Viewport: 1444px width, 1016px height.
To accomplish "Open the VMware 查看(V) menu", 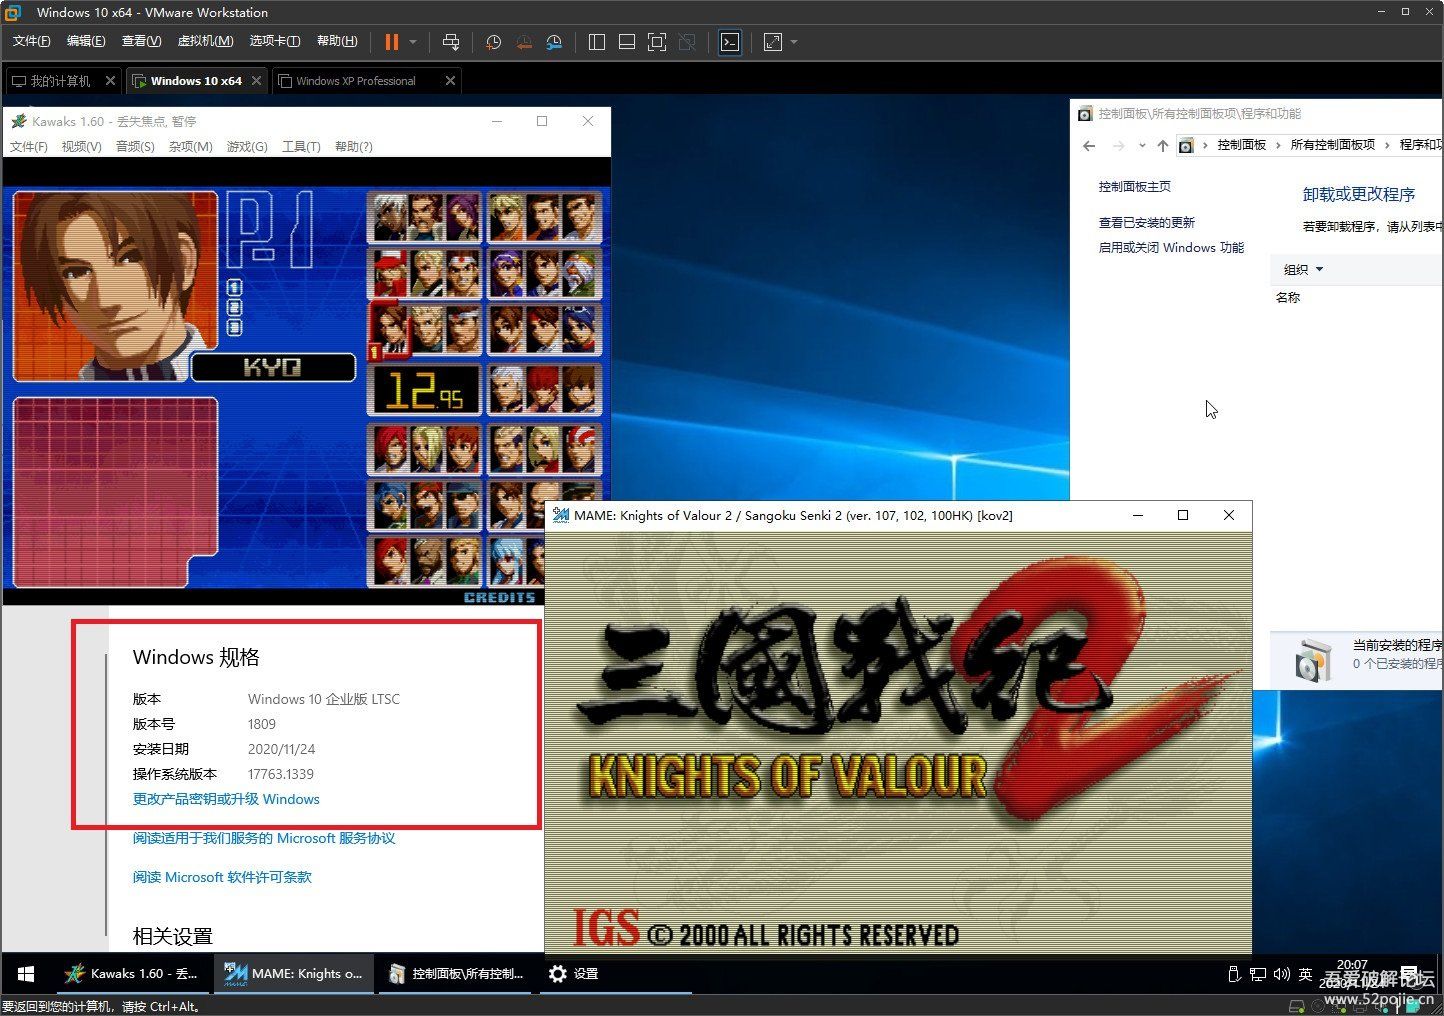I will (x=141, y=41).
